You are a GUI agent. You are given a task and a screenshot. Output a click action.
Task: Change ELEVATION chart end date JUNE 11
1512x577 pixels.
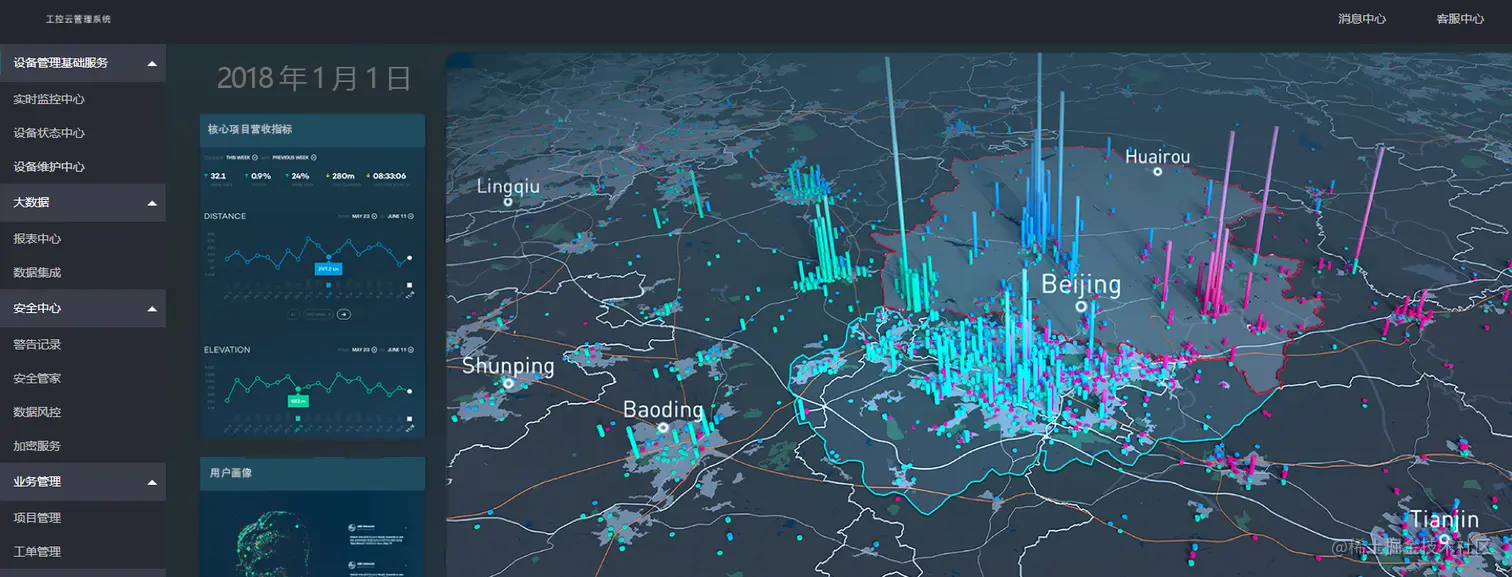point(400,350)
